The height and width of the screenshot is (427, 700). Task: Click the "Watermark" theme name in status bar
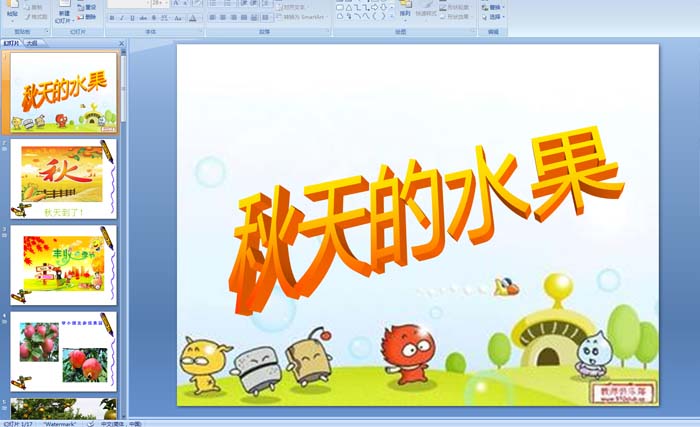click(59, 423)
